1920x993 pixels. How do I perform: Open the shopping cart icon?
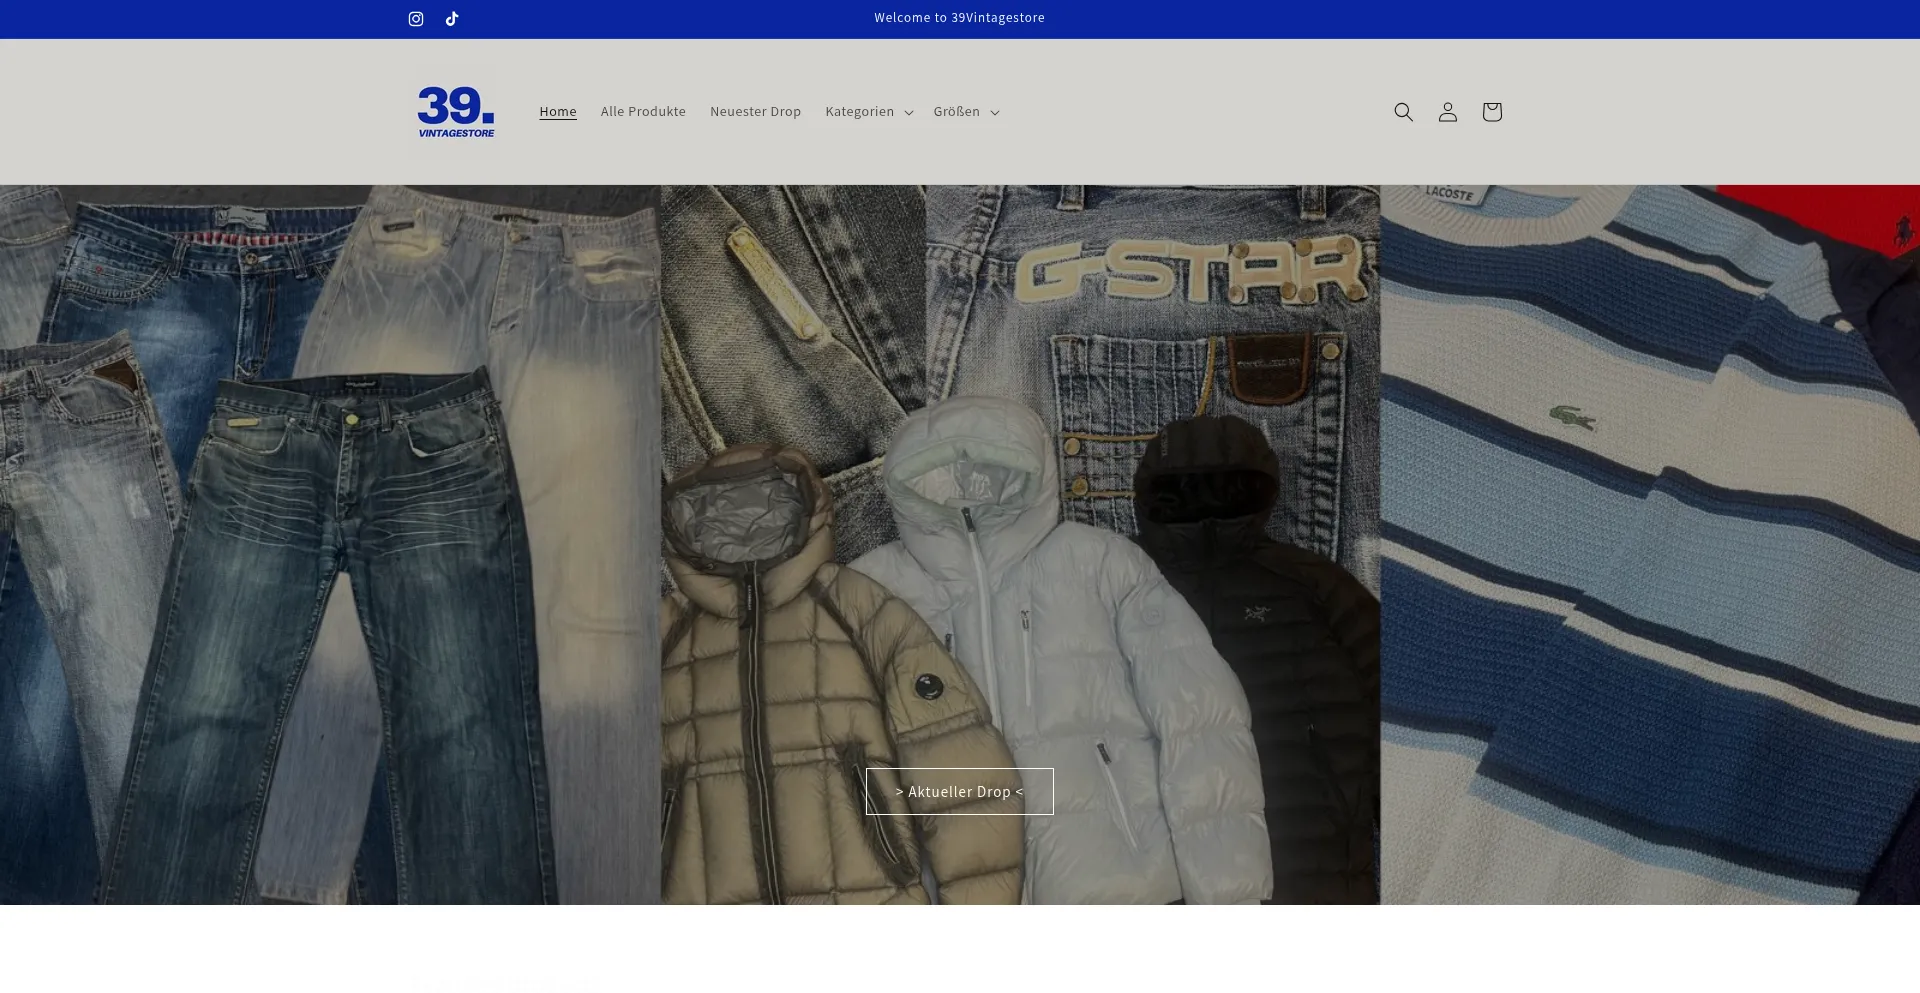1492,112
